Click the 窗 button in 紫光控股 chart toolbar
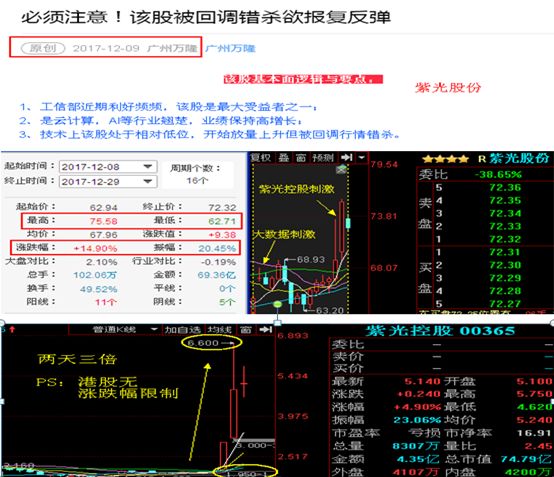This screenshot has width=554, height=477. coord(246,330)
